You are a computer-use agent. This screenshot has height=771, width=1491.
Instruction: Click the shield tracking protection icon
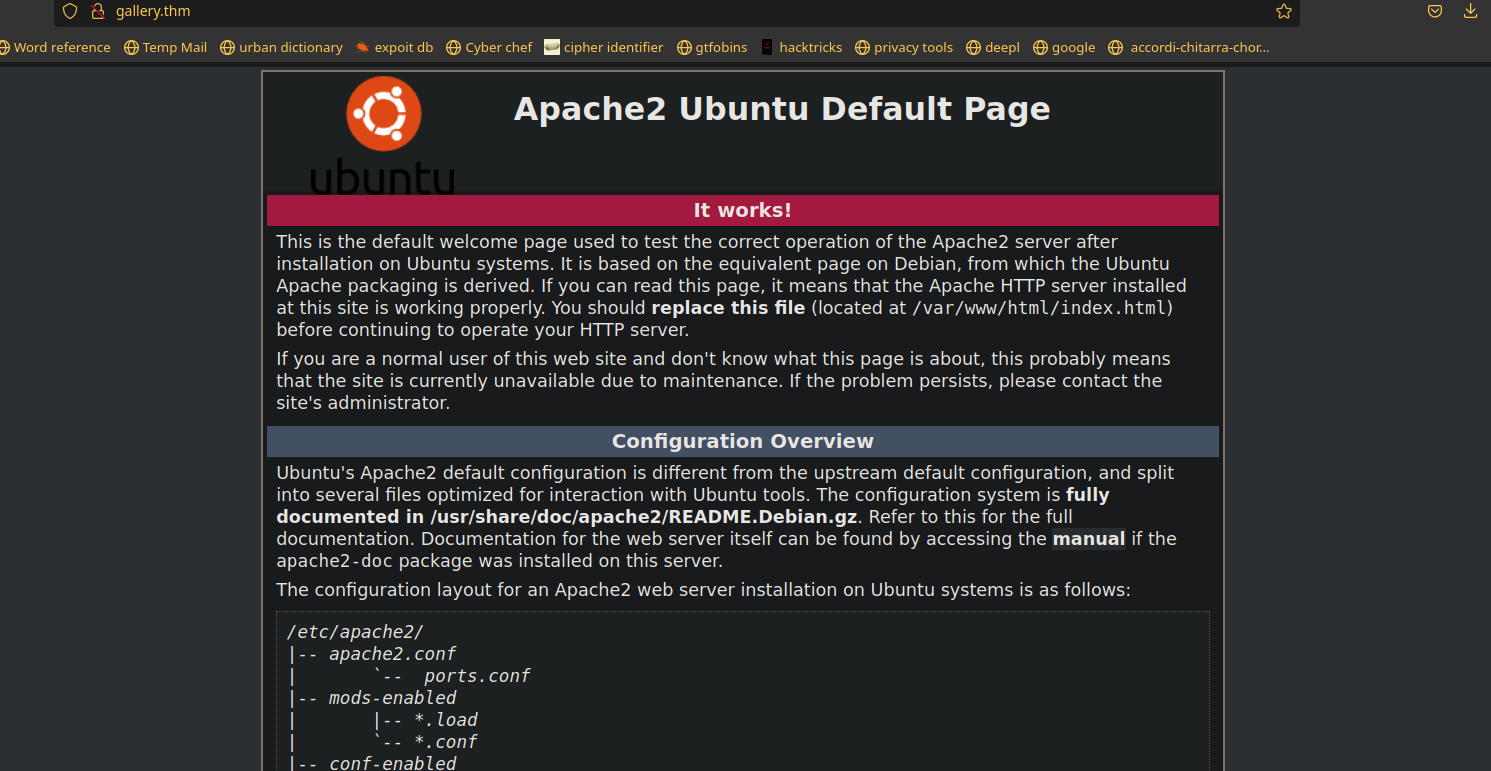69,11
